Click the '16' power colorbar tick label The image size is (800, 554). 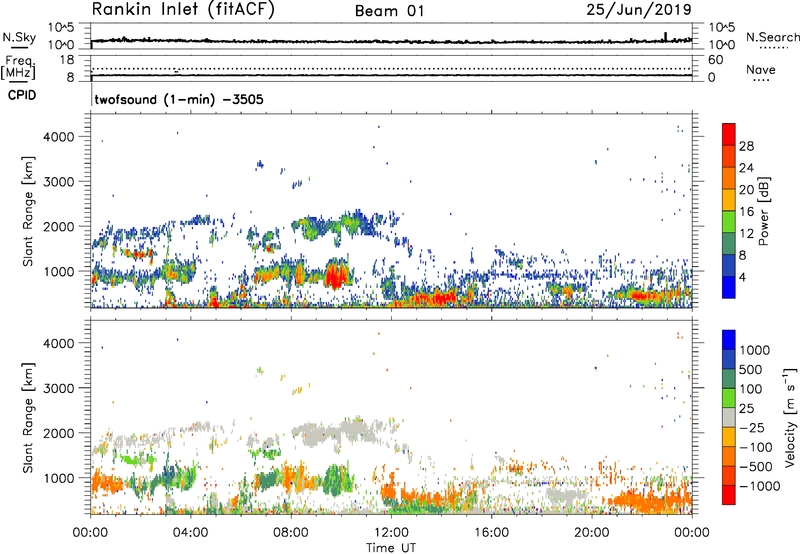tap(746, 212)
